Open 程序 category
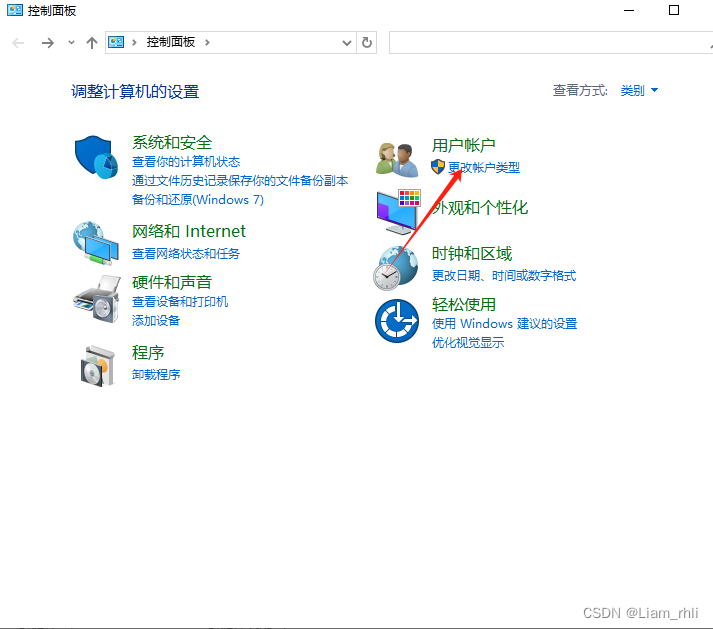Viewport: 713px width, 629px height. point(148,352)
